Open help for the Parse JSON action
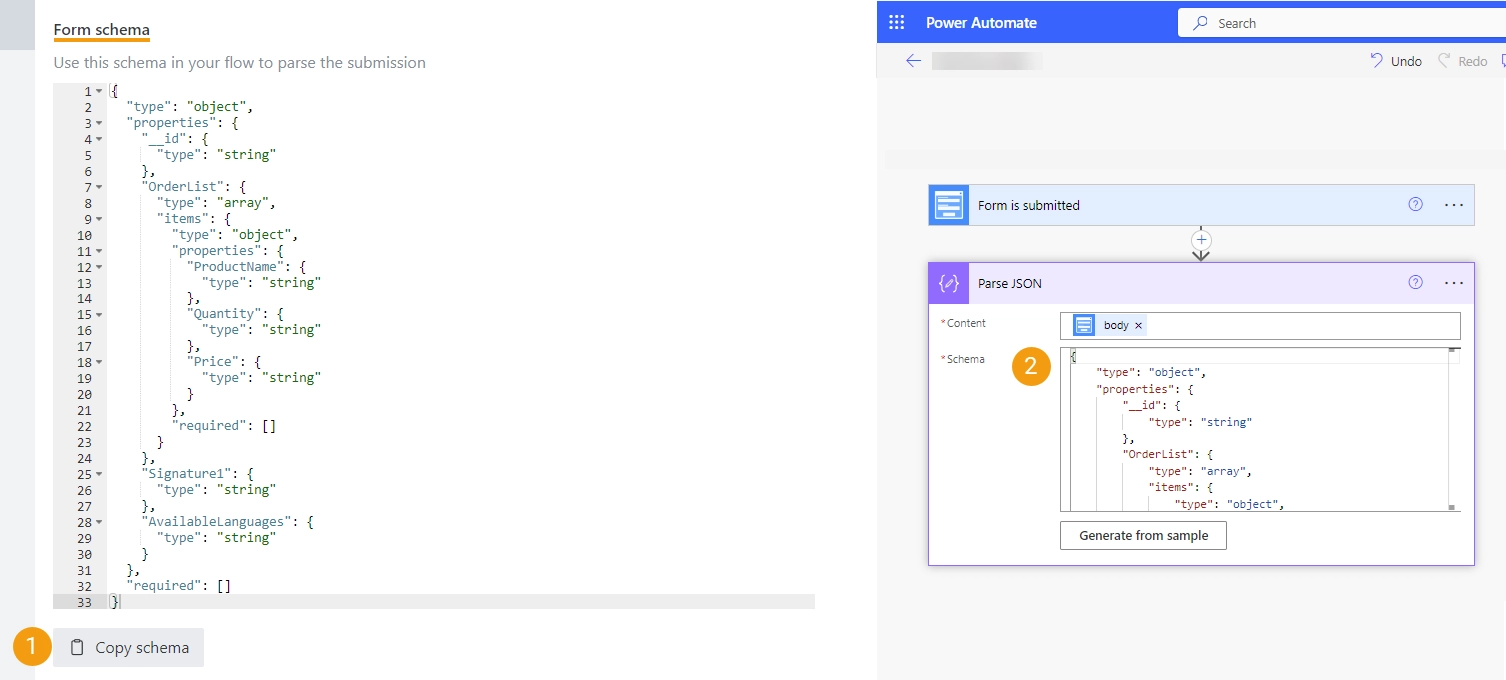Viewport: 1506px width, 680px height. click(1415, 283)
